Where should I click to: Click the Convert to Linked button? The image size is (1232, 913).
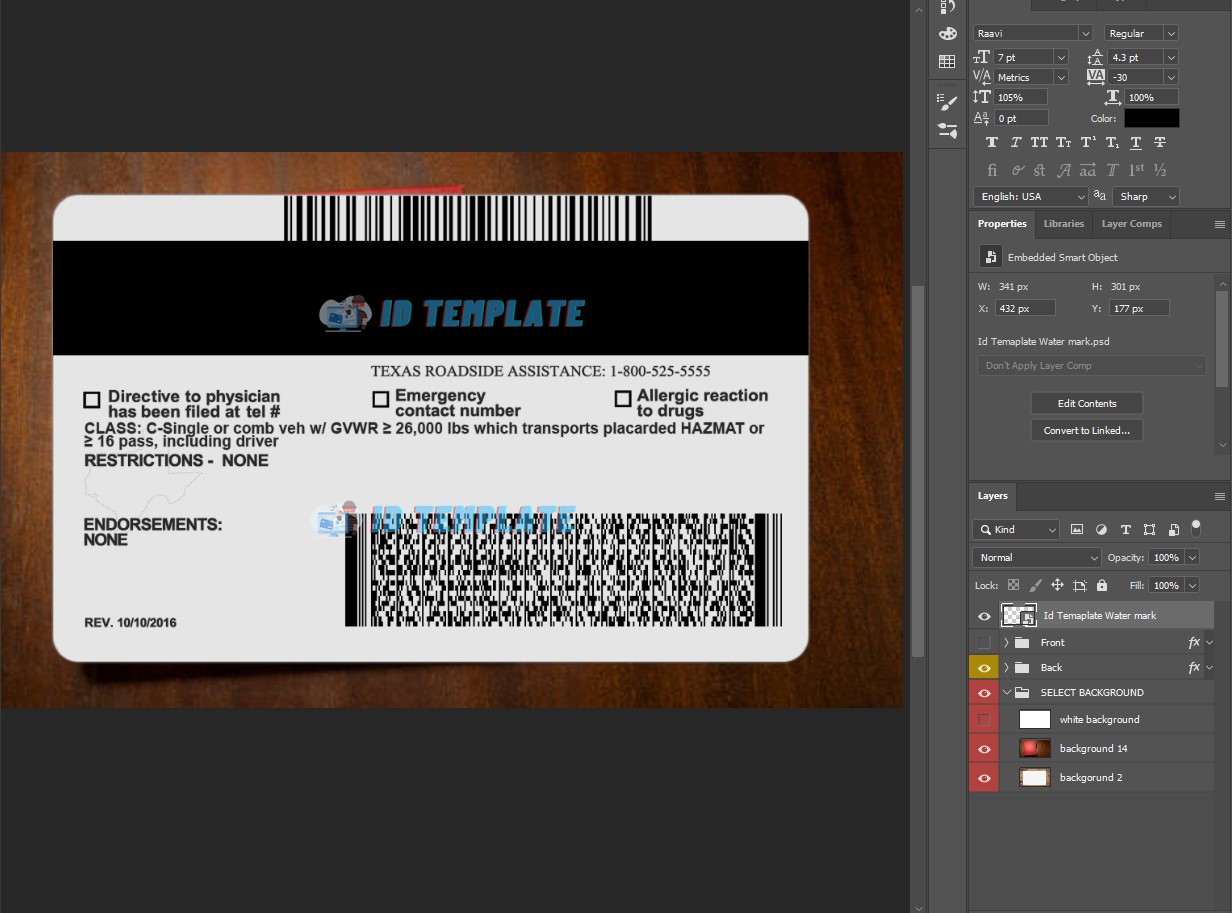click(1087, 431)
